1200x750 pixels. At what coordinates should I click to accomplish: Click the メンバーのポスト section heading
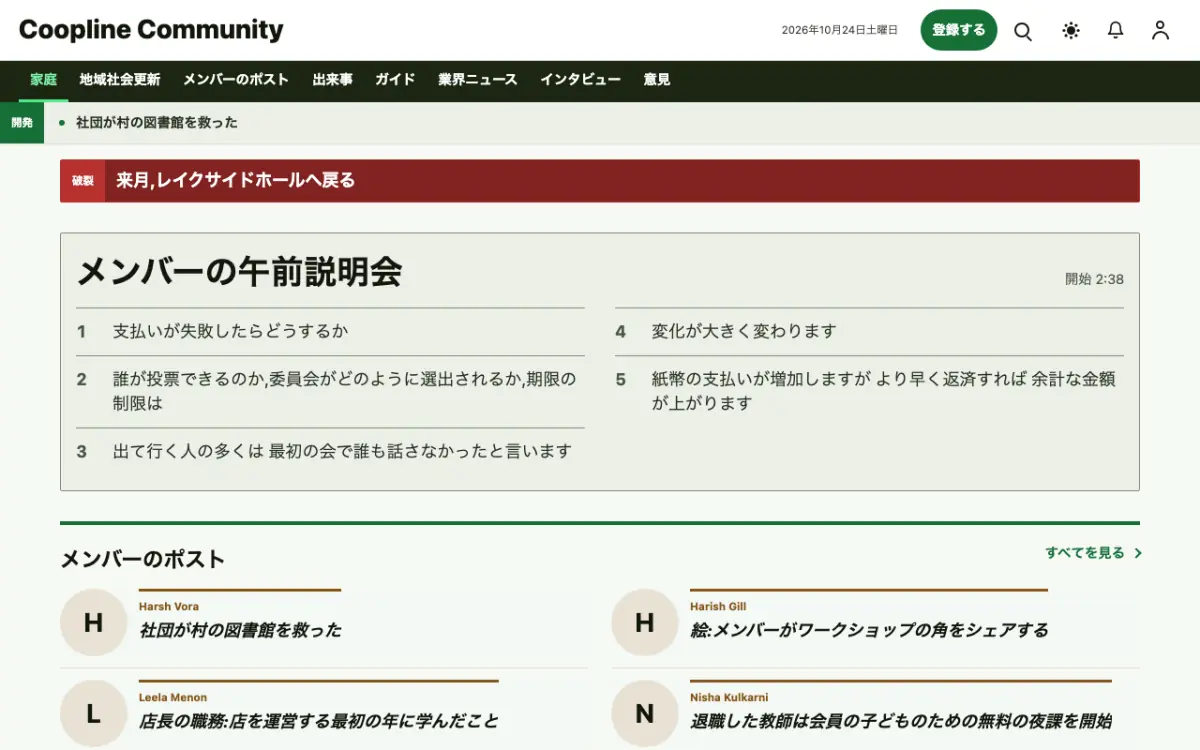143,559
